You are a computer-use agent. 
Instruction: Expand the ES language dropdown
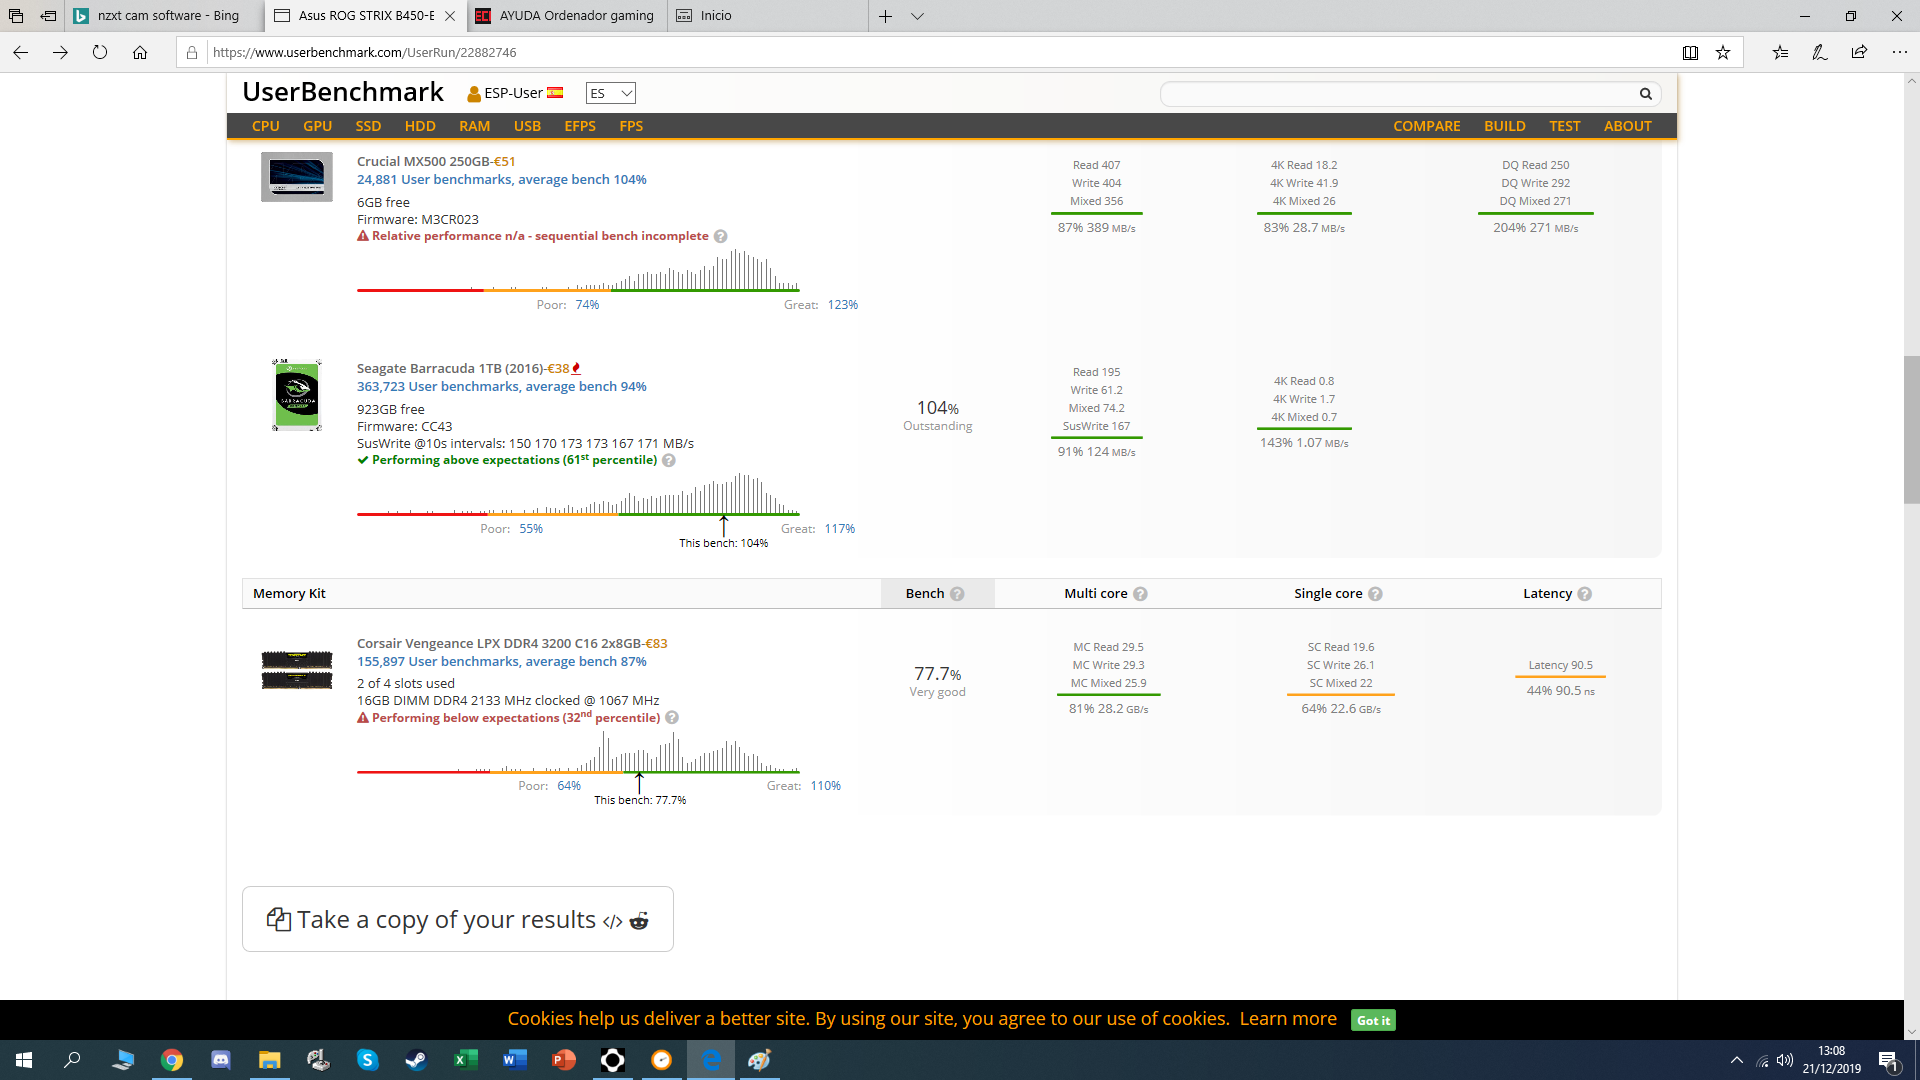tap(611, 93)
